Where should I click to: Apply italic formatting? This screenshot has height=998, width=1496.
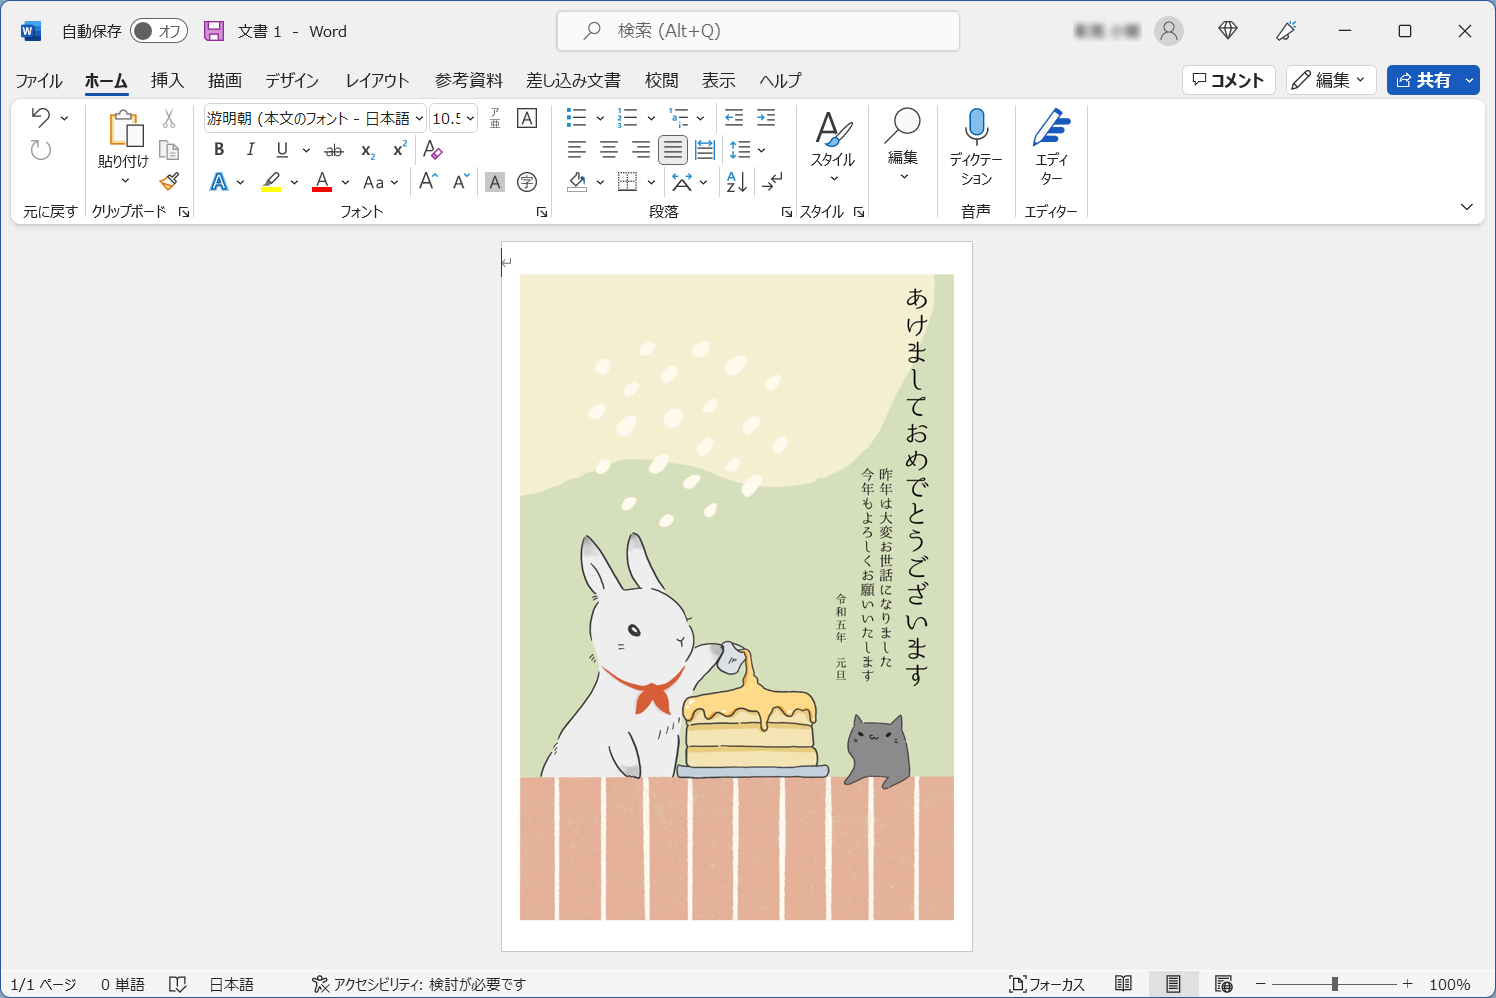[251, 149]
